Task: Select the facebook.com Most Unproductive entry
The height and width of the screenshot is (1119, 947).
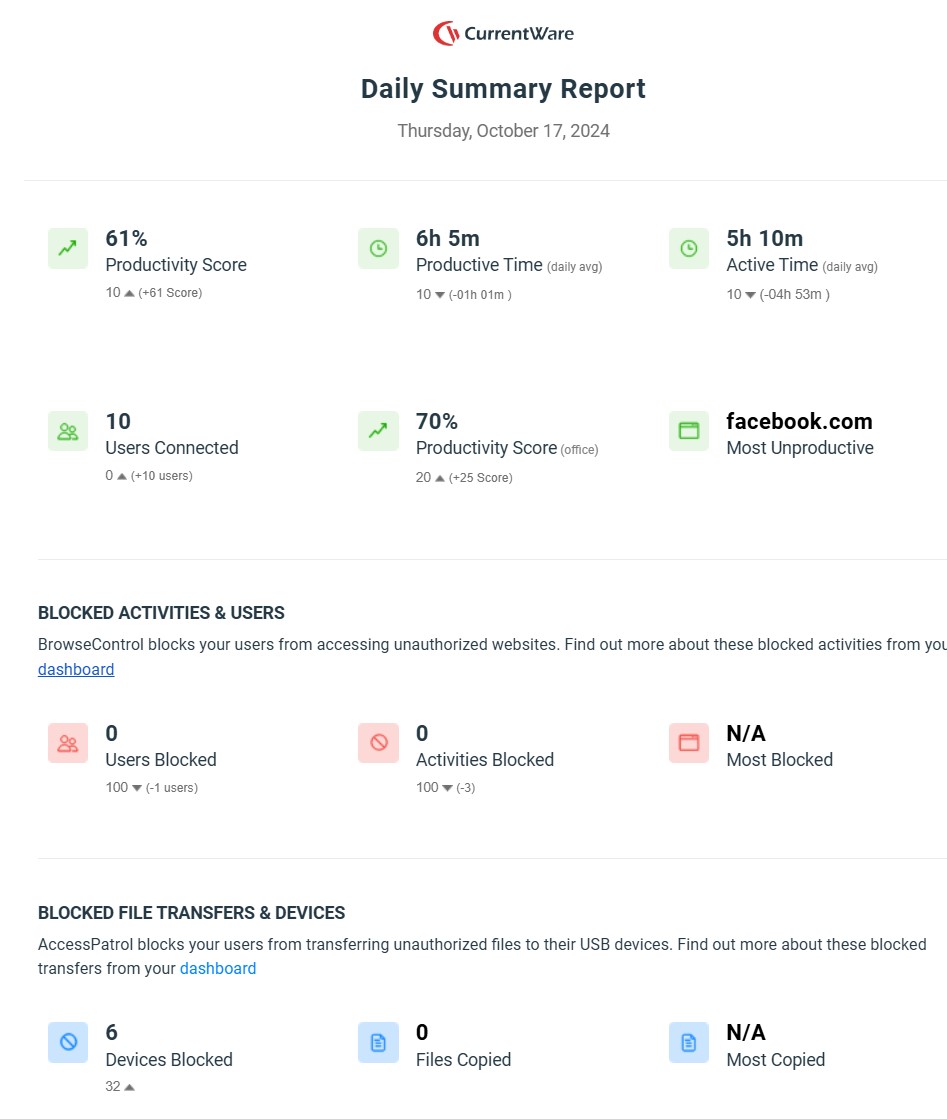Action: tap(799, 421)
